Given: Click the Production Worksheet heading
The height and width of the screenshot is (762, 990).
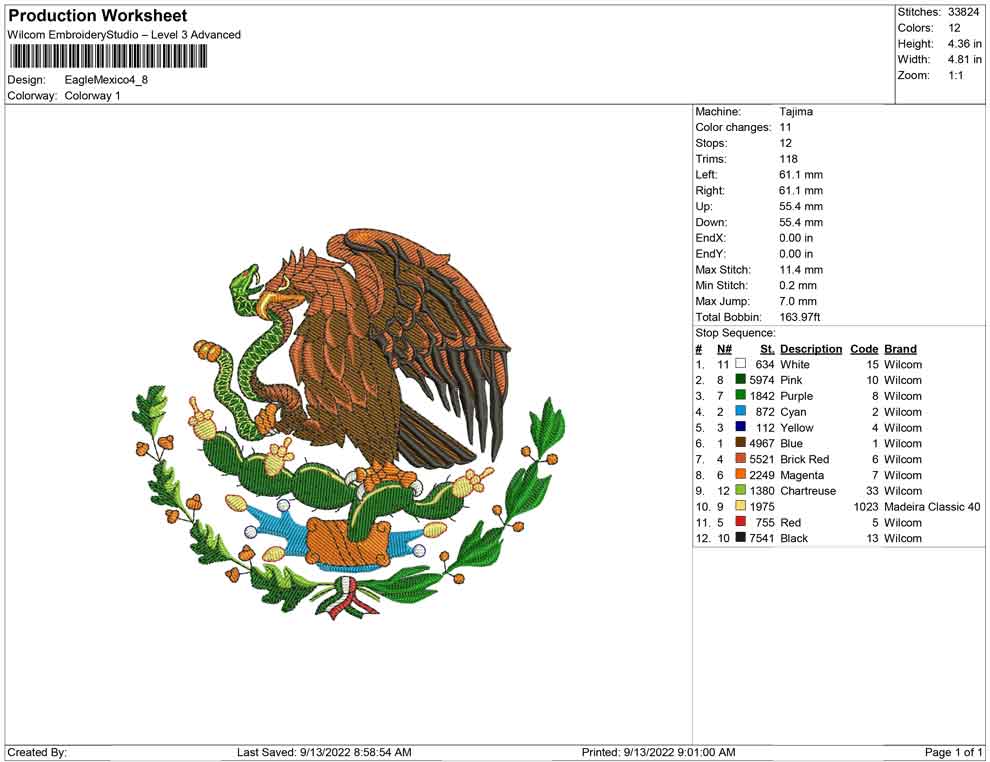Looking at the screenshot, I should (98, 15).
